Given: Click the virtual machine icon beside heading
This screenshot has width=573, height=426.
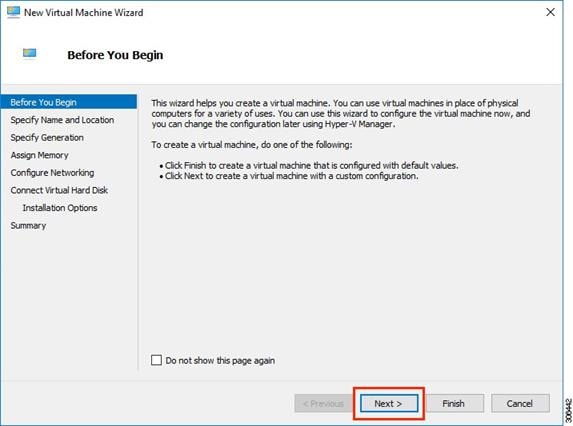Looking at the screenshot, I should [x=30, y=53].
